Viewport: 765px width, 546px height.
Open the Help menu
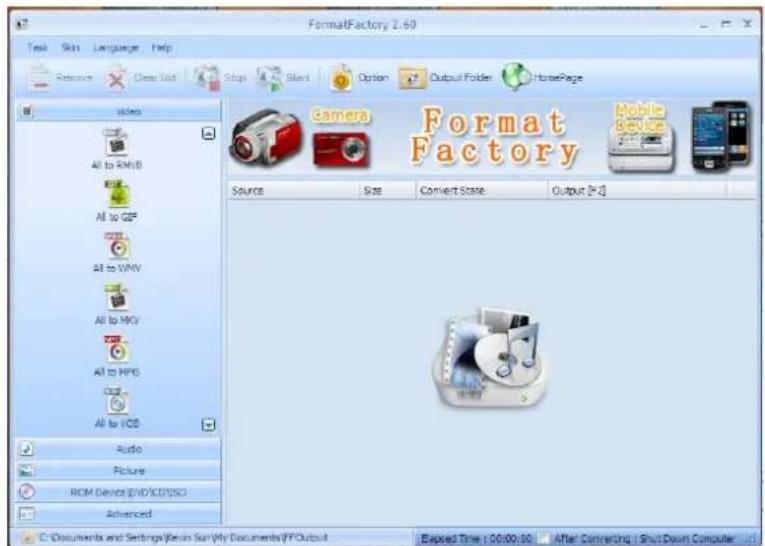coord(161,47)
